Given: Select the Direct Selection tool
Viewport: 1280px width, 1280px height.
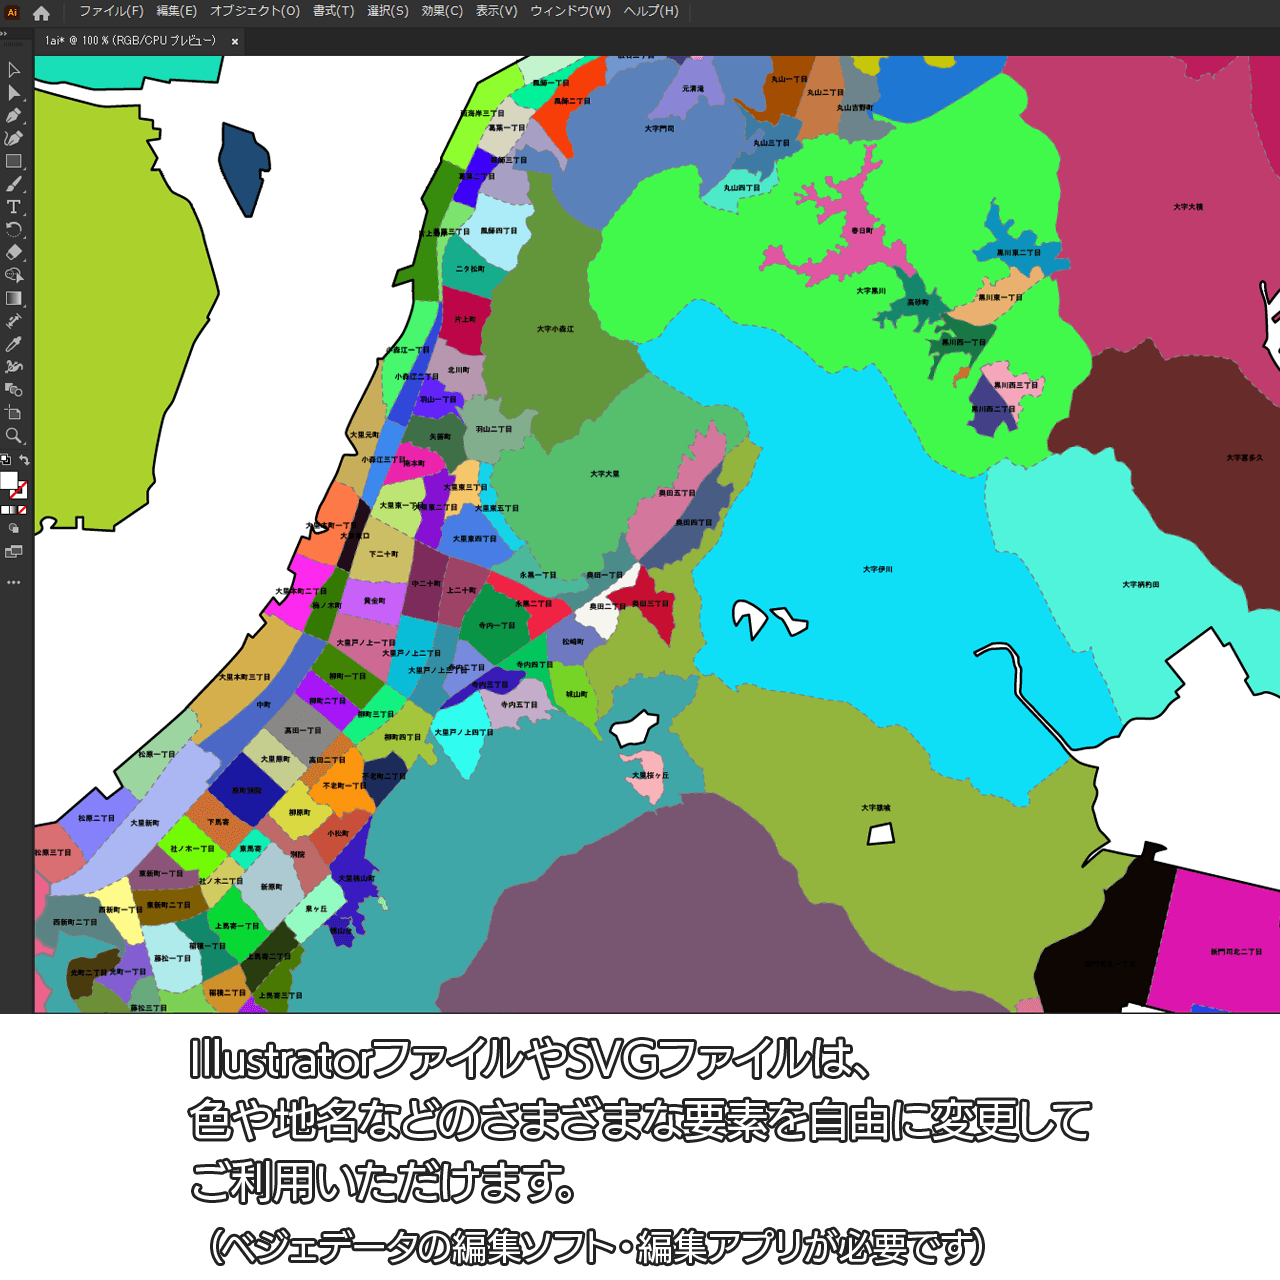Looking at the screenshot, I should coord(14,93).
